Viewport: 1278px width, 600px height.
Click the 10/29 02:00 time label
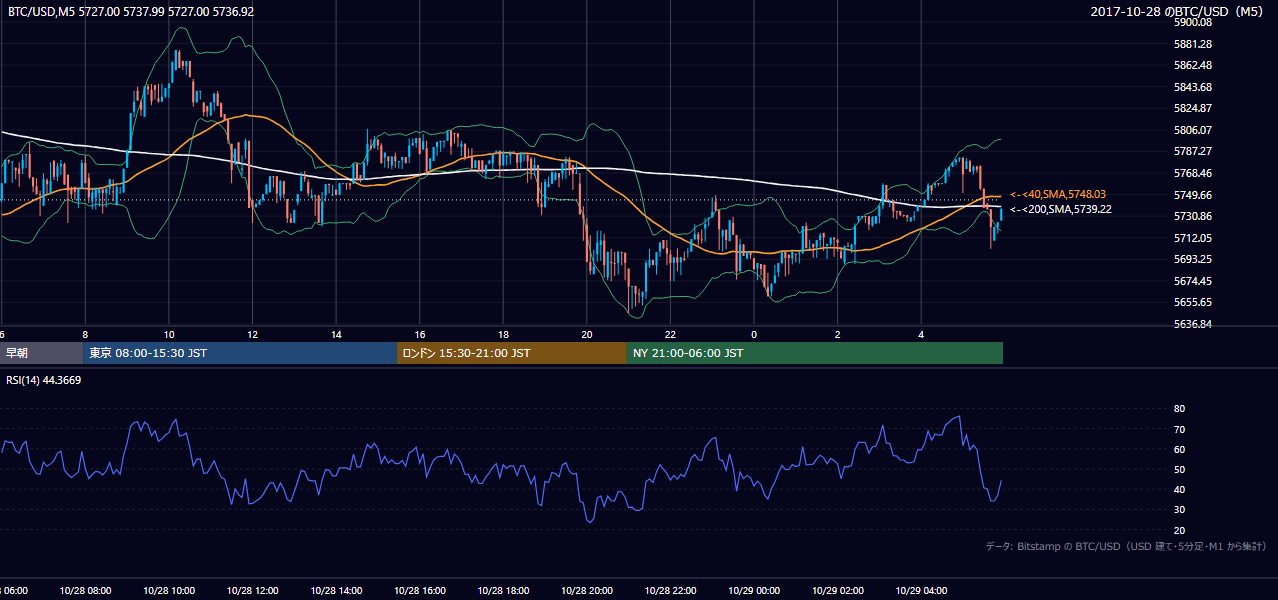[x=836, y=590]
